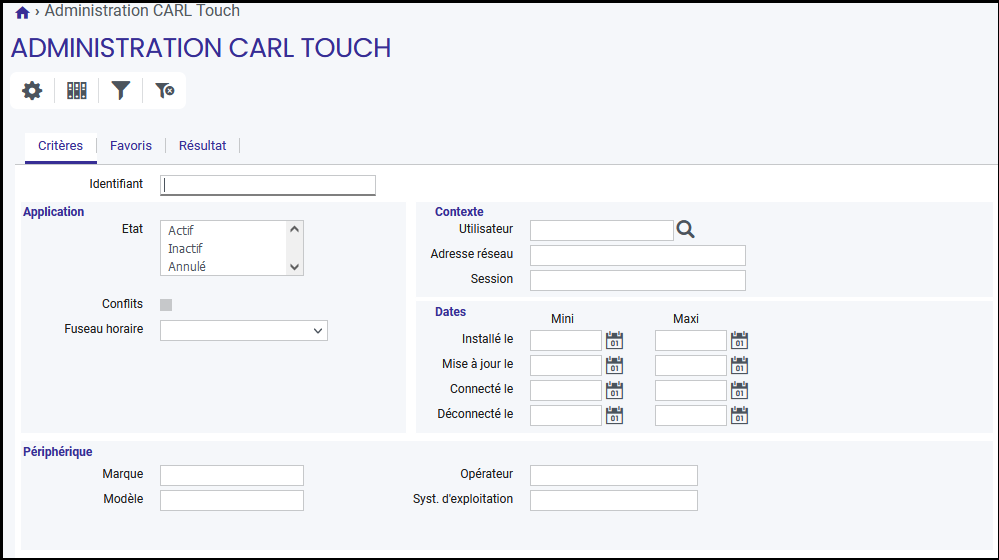Viewport: 999px width, 560px height.
Task: Focus the Marque input field
Action: 232,475
